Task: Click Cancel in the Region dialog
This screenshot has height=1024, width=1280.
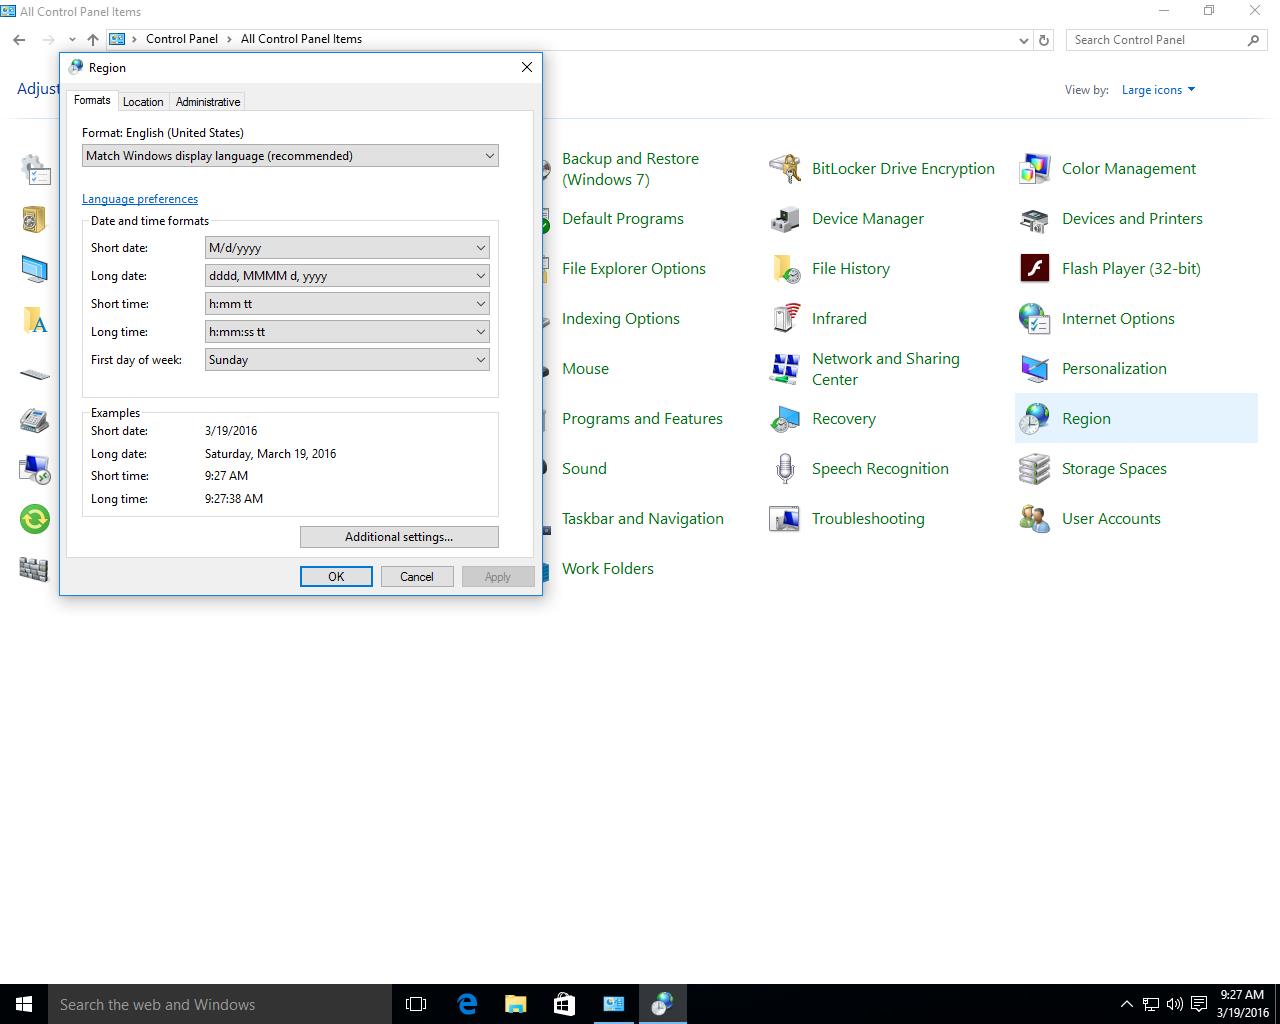Action: coord(417,577)
